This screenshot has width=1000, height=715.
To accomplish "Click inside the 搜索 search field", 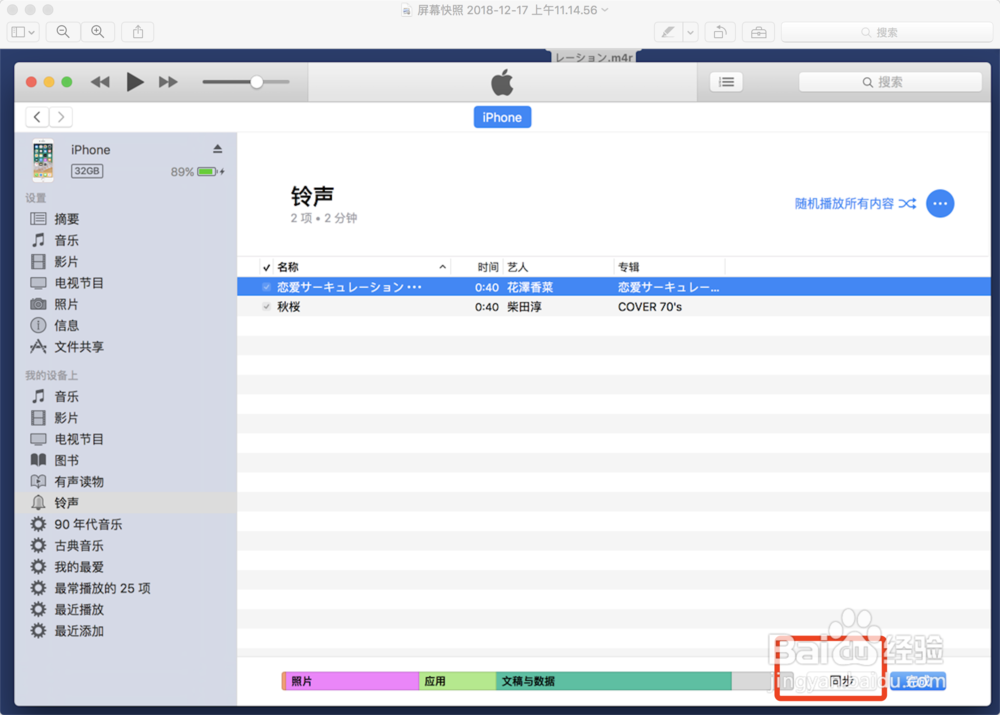I will 890,81.
